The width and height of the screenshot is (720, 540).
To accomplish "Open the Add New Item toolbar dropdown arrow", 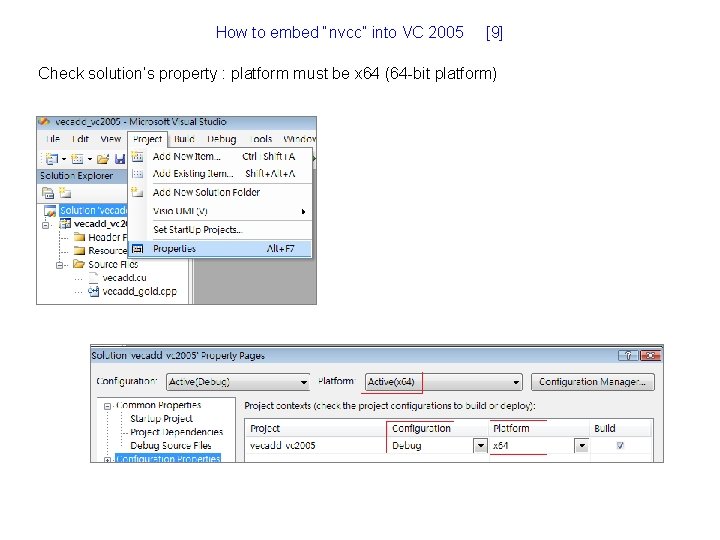I will point(90,159).
